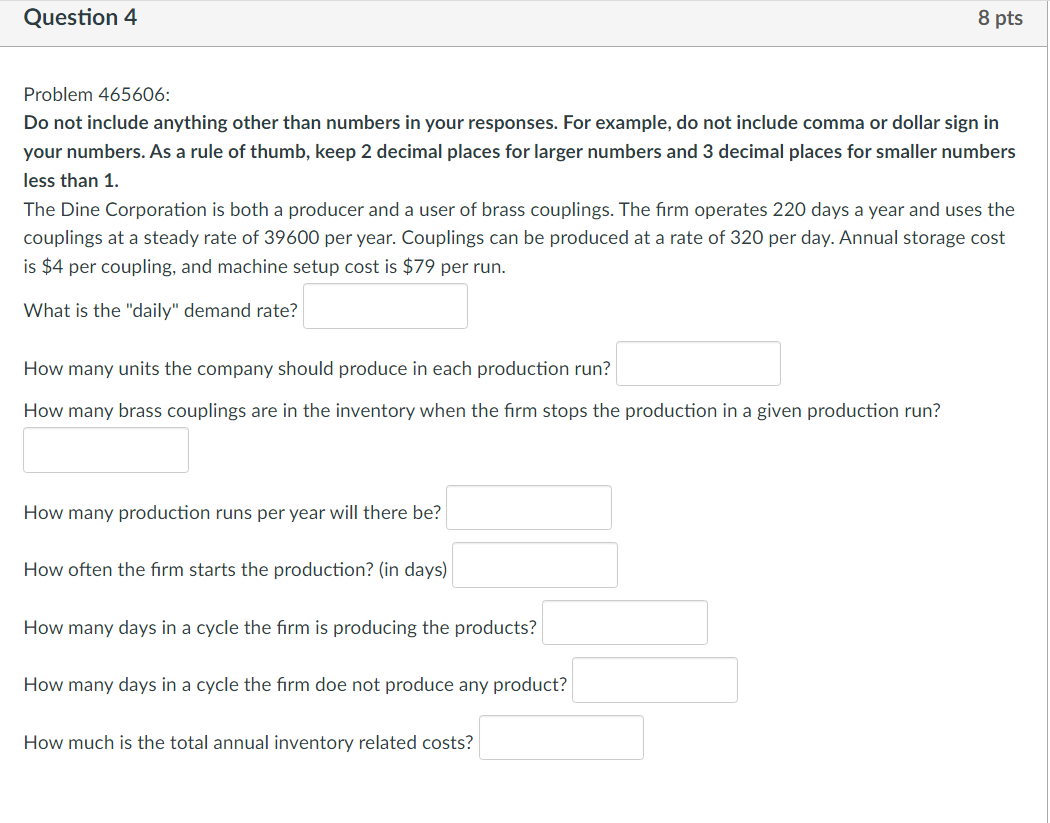Select the production run units answer box
1050x823 pixels.
698,363
